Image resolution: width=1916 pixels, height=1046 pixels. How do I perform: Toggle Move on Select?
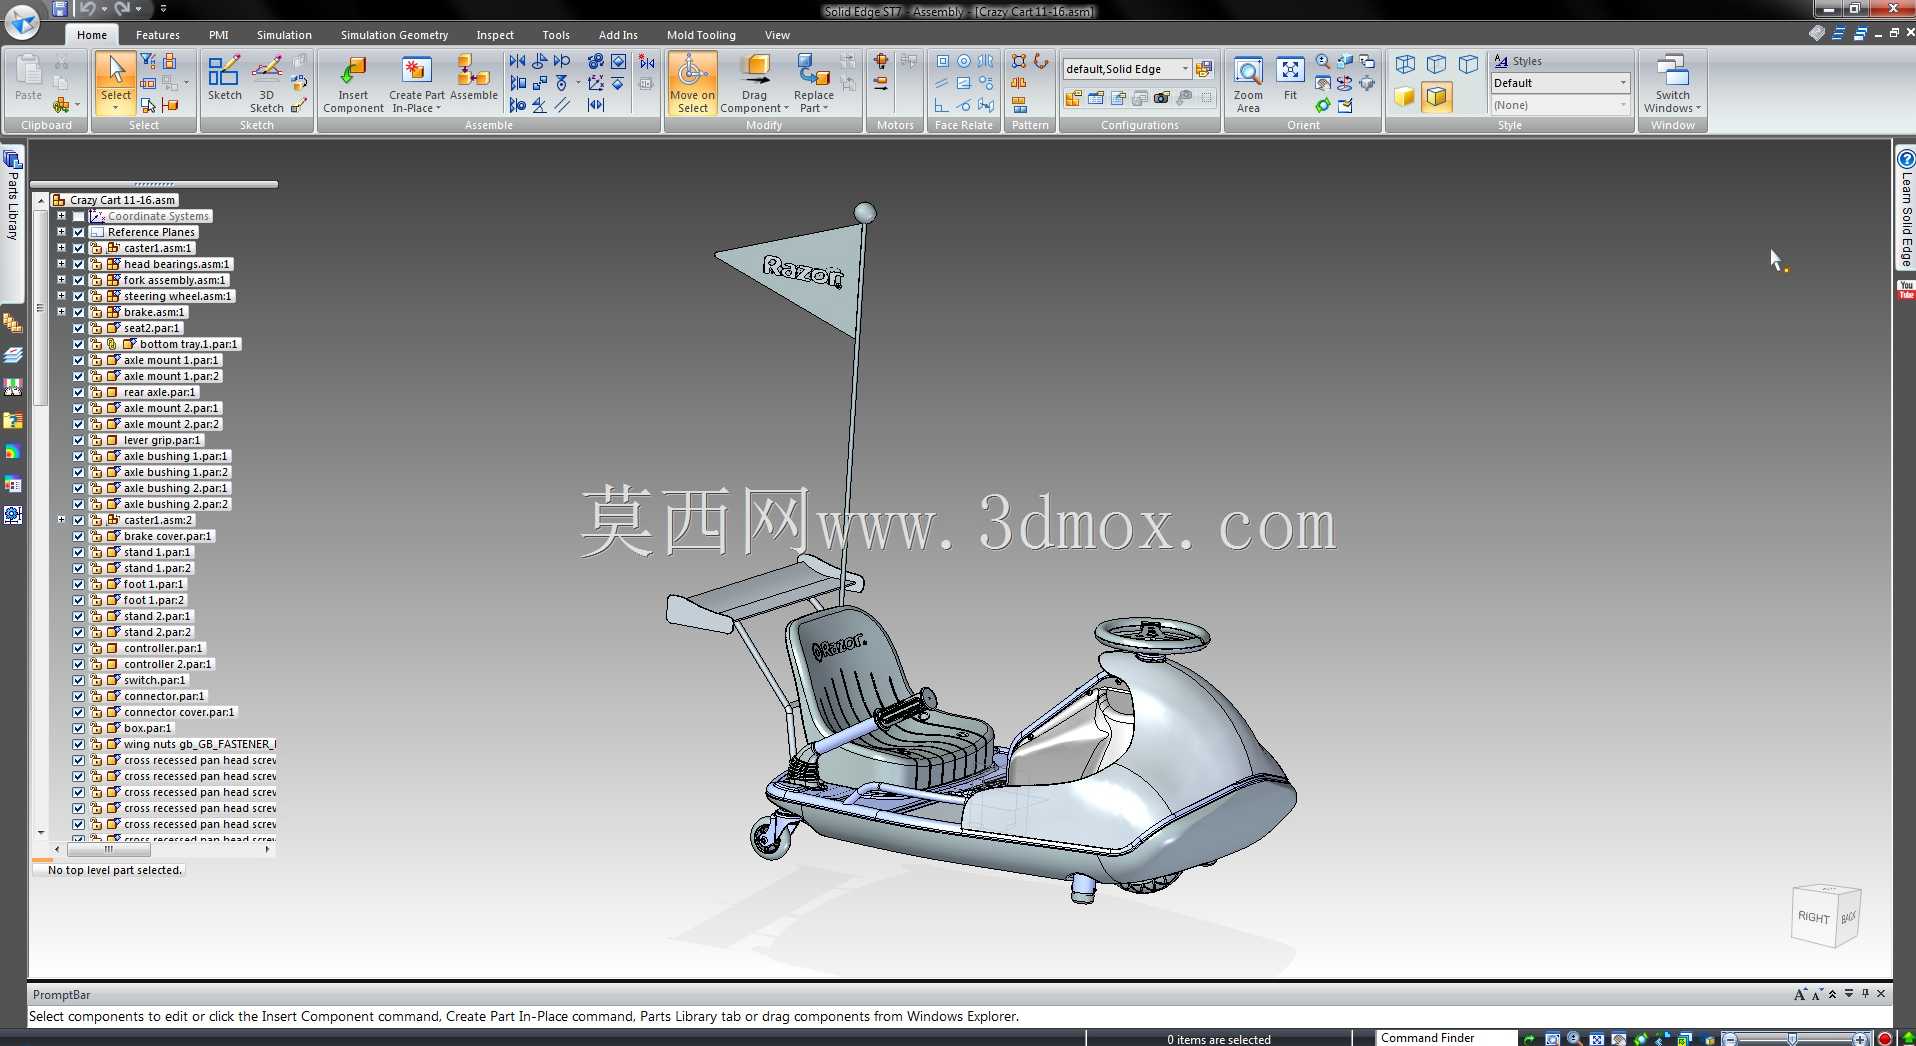pyautogui.click(x=692, y=84)
